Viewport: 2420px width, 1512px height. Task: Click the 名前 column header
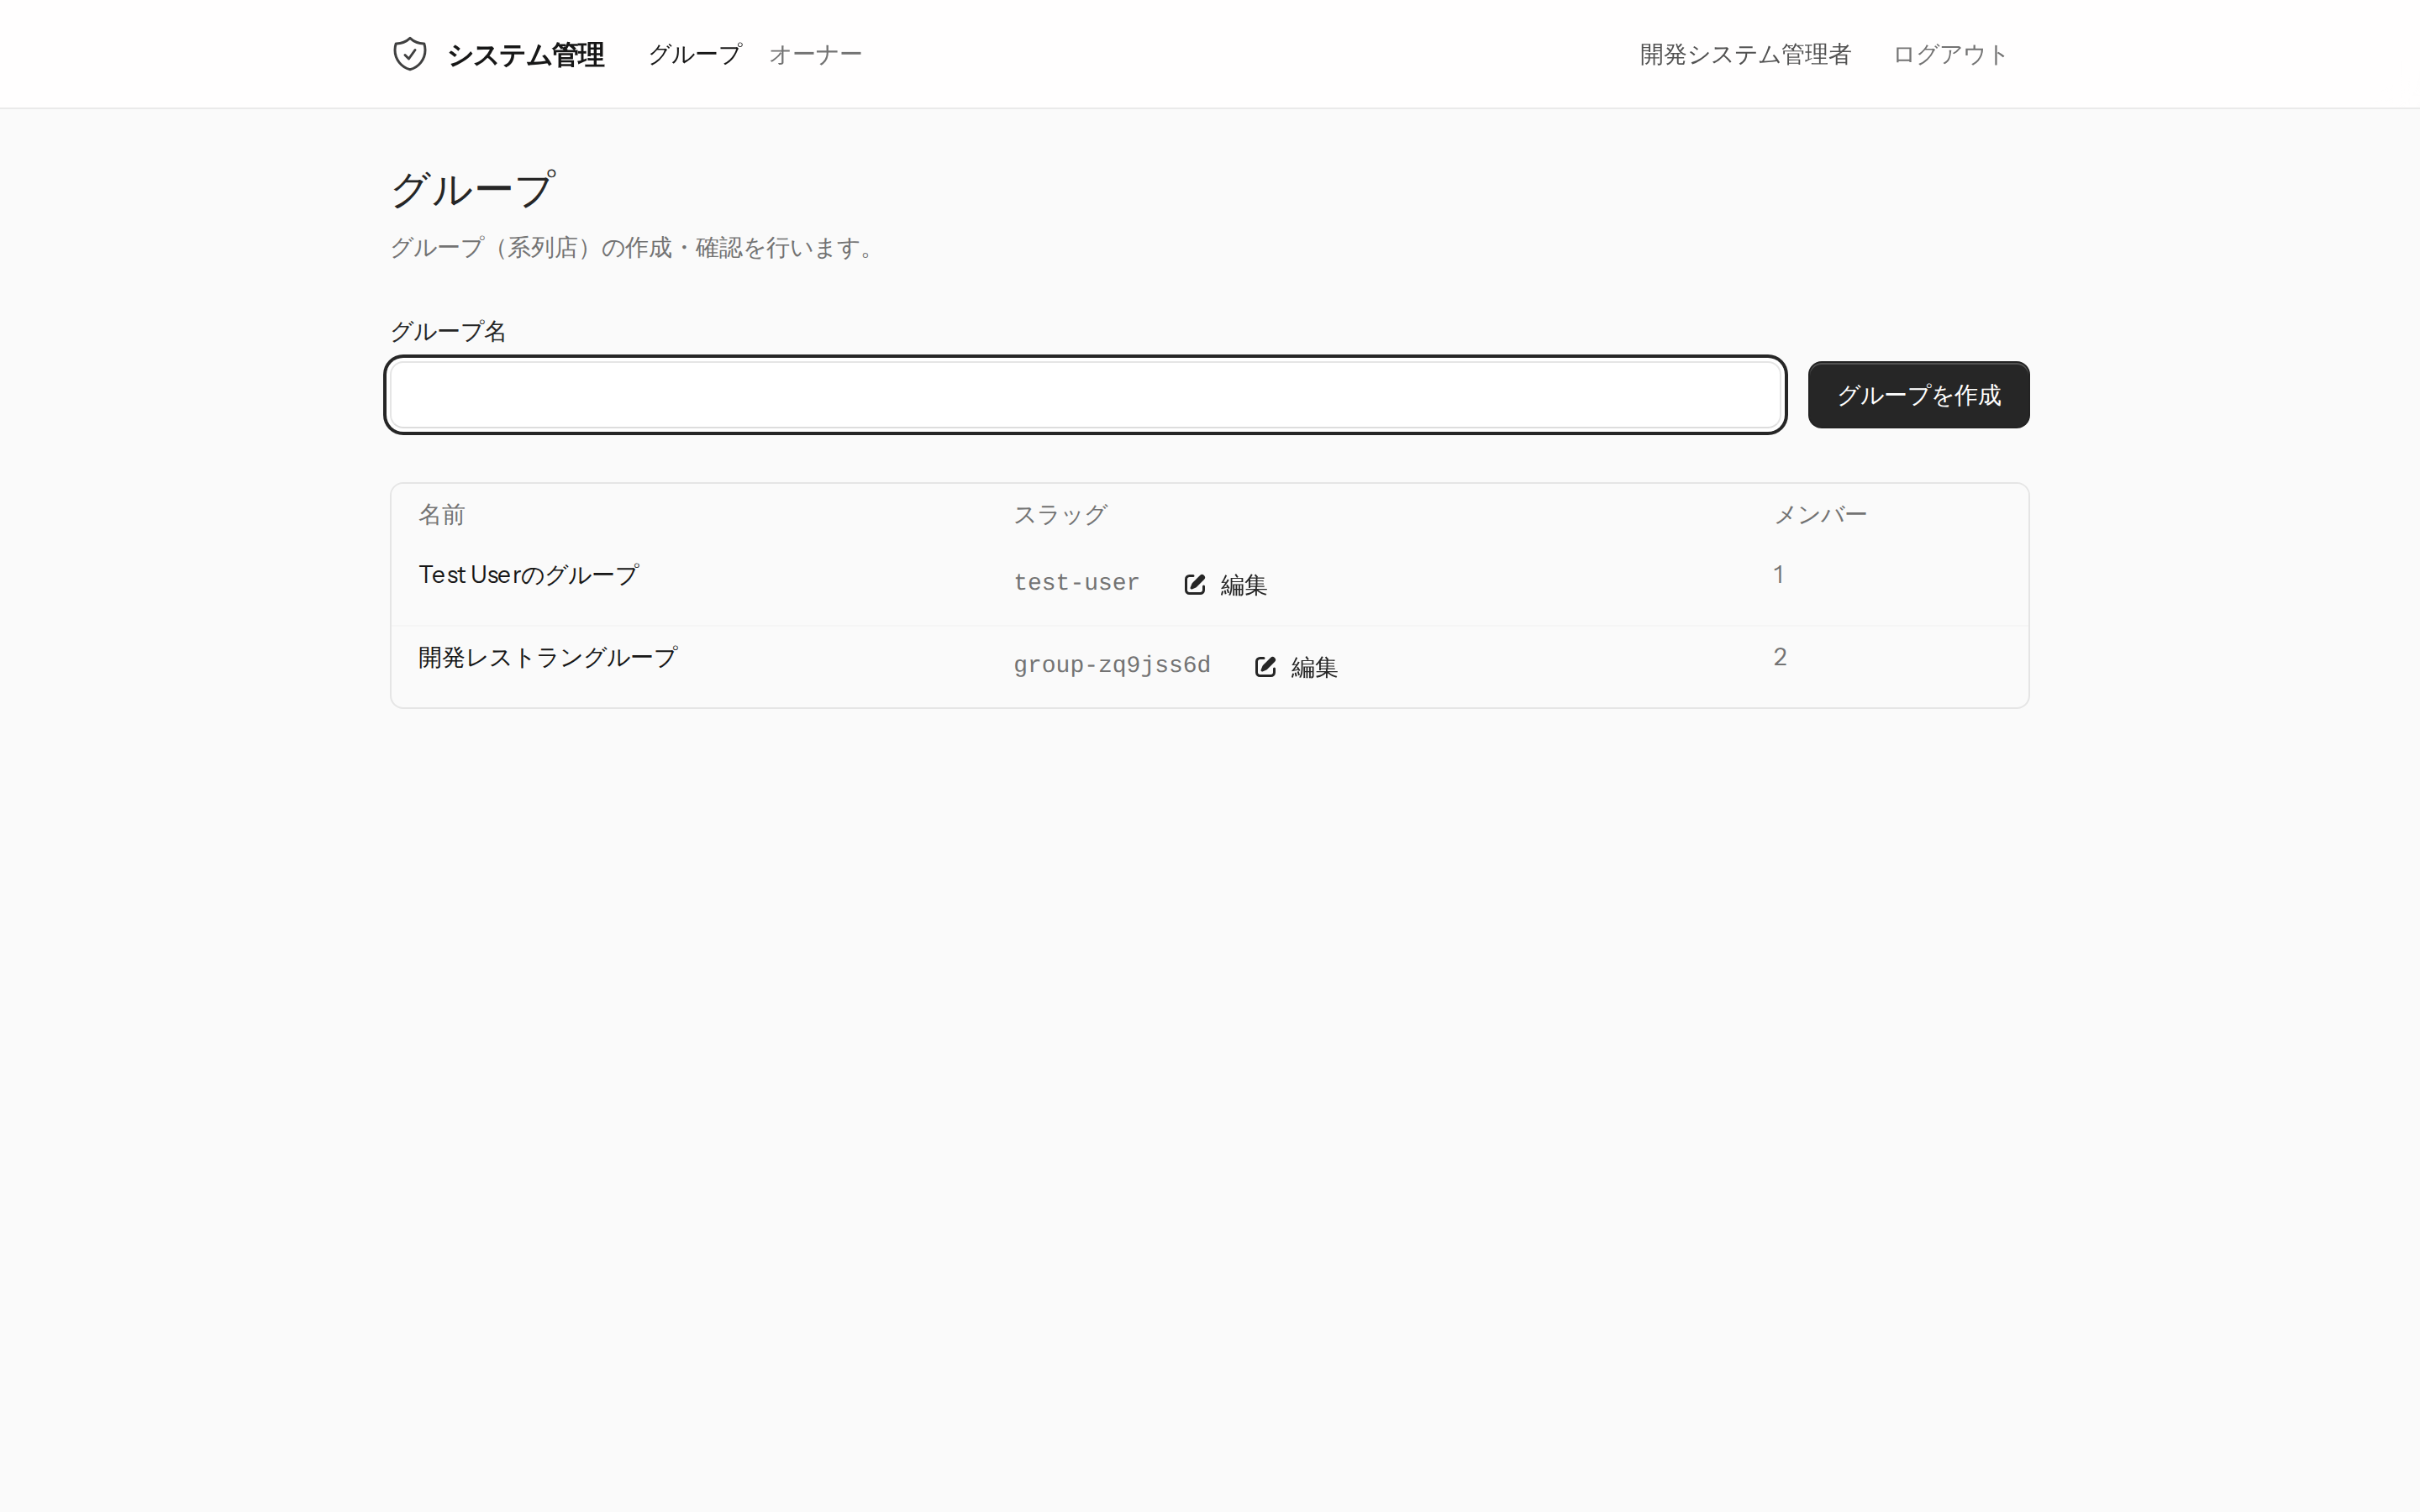(441, 515)
